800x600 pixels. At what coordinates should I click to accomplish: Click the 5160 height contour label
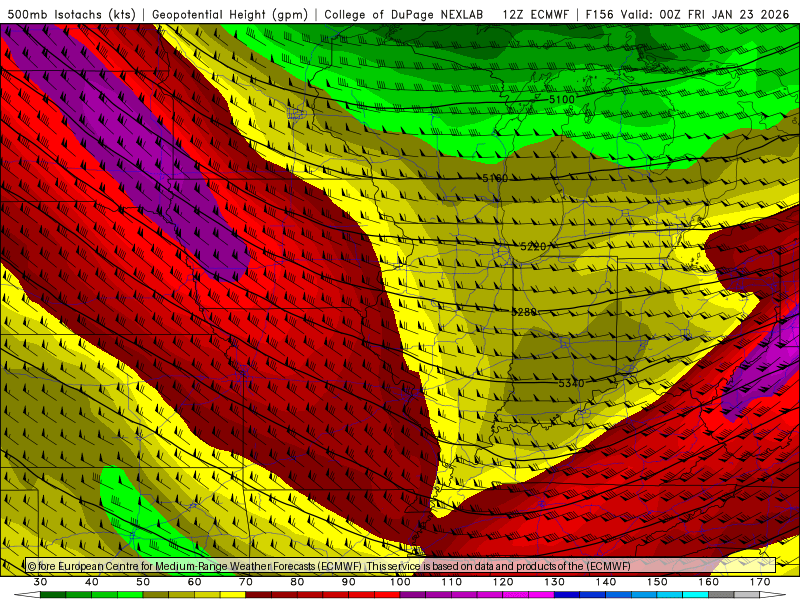(495, 178)
